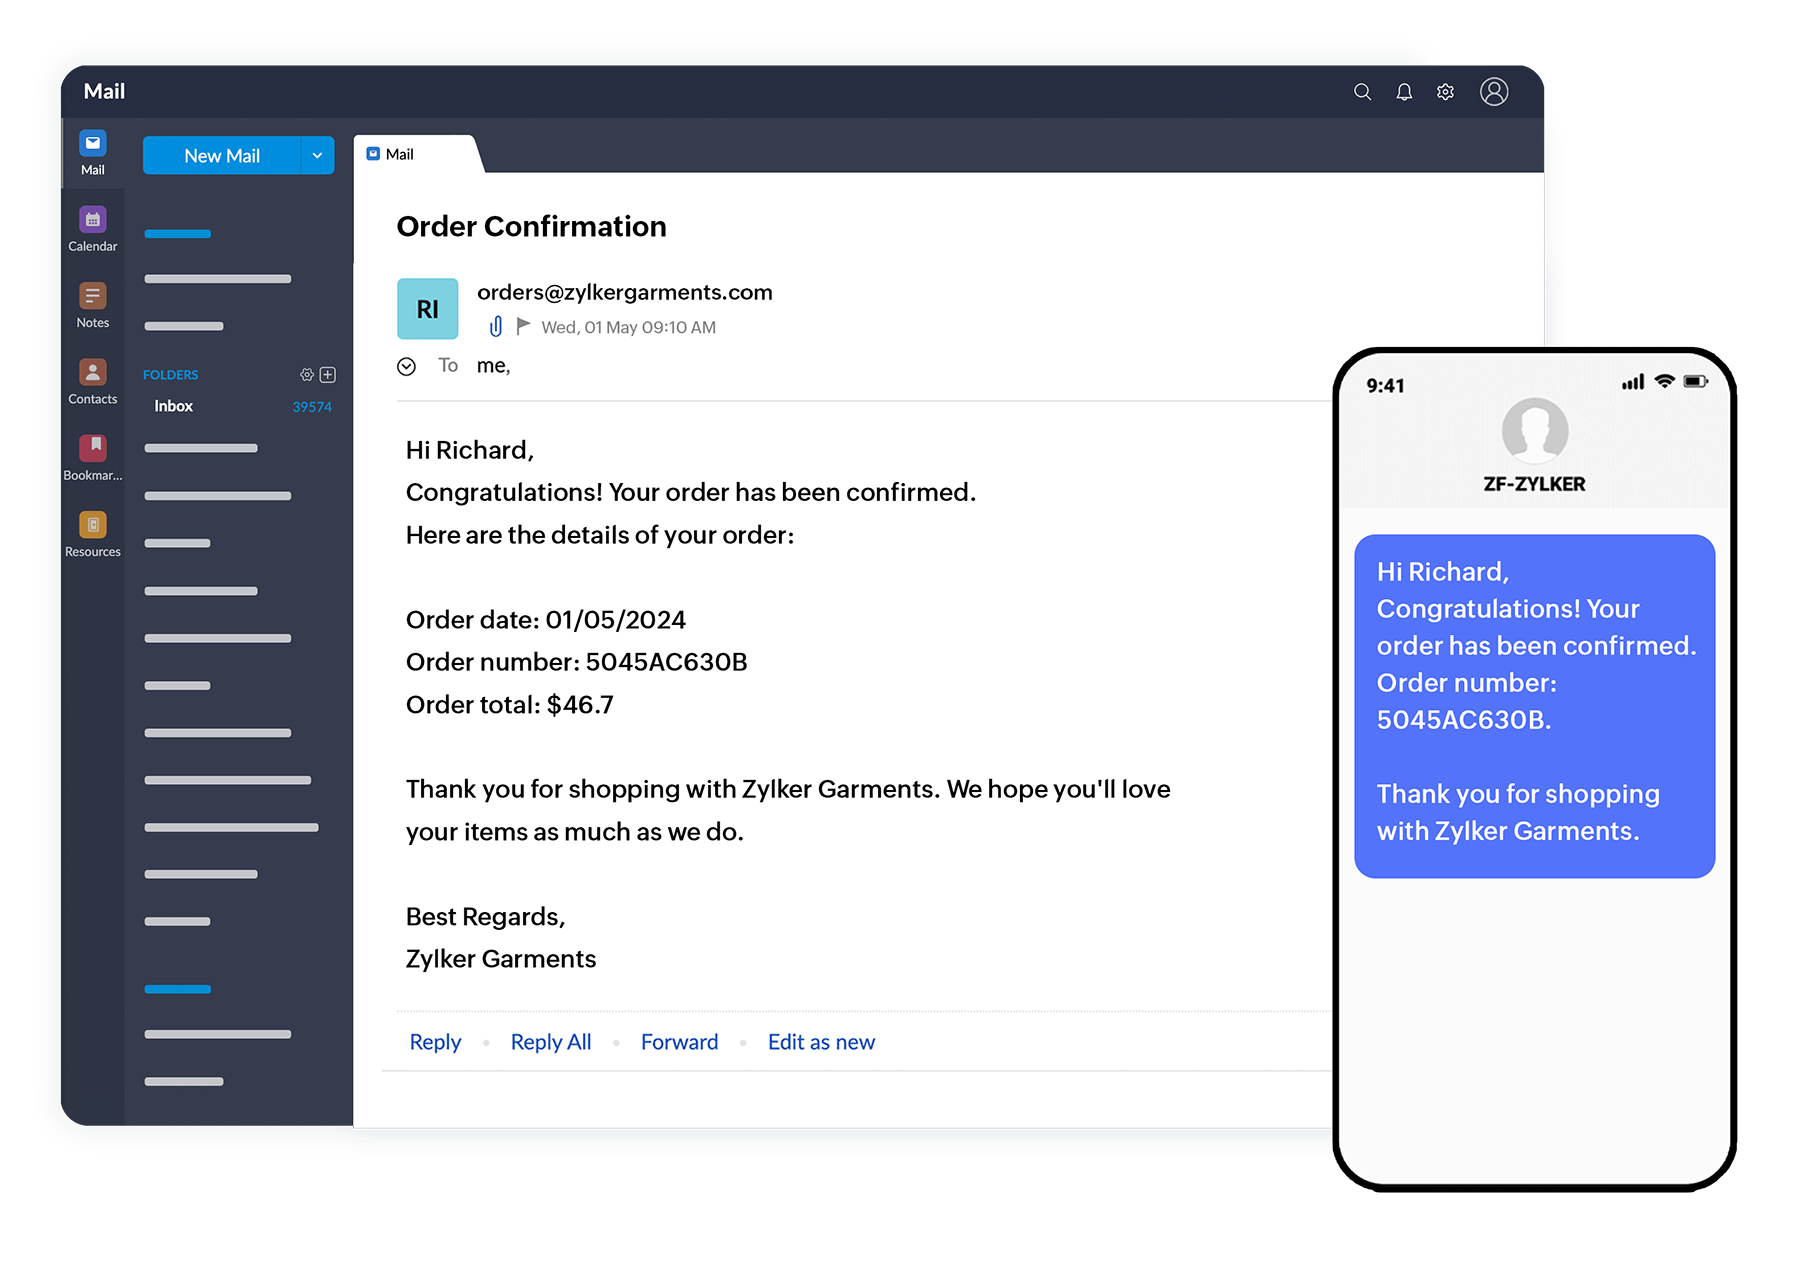Reply to the Order Confirmation email

tap(434, 1041)
